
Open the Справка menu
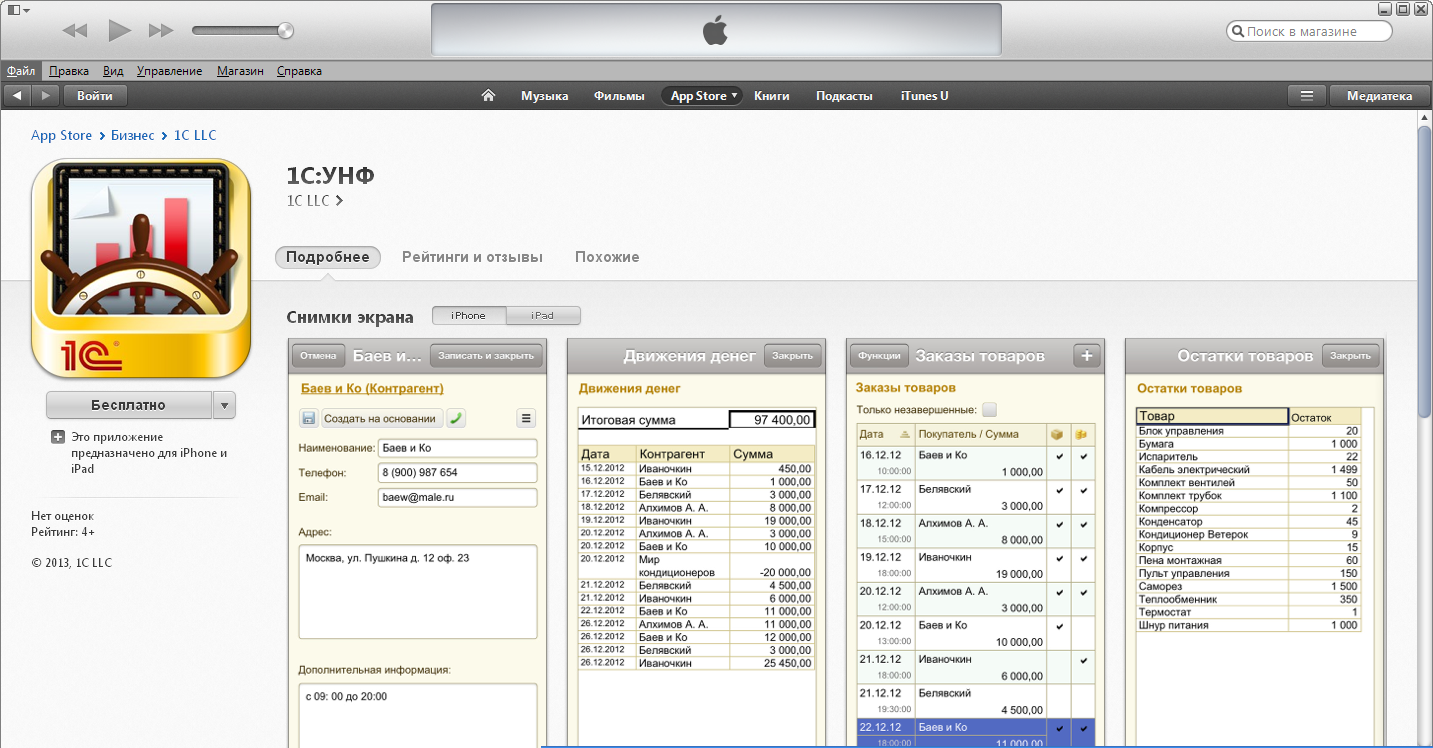[x=299, y=71]
